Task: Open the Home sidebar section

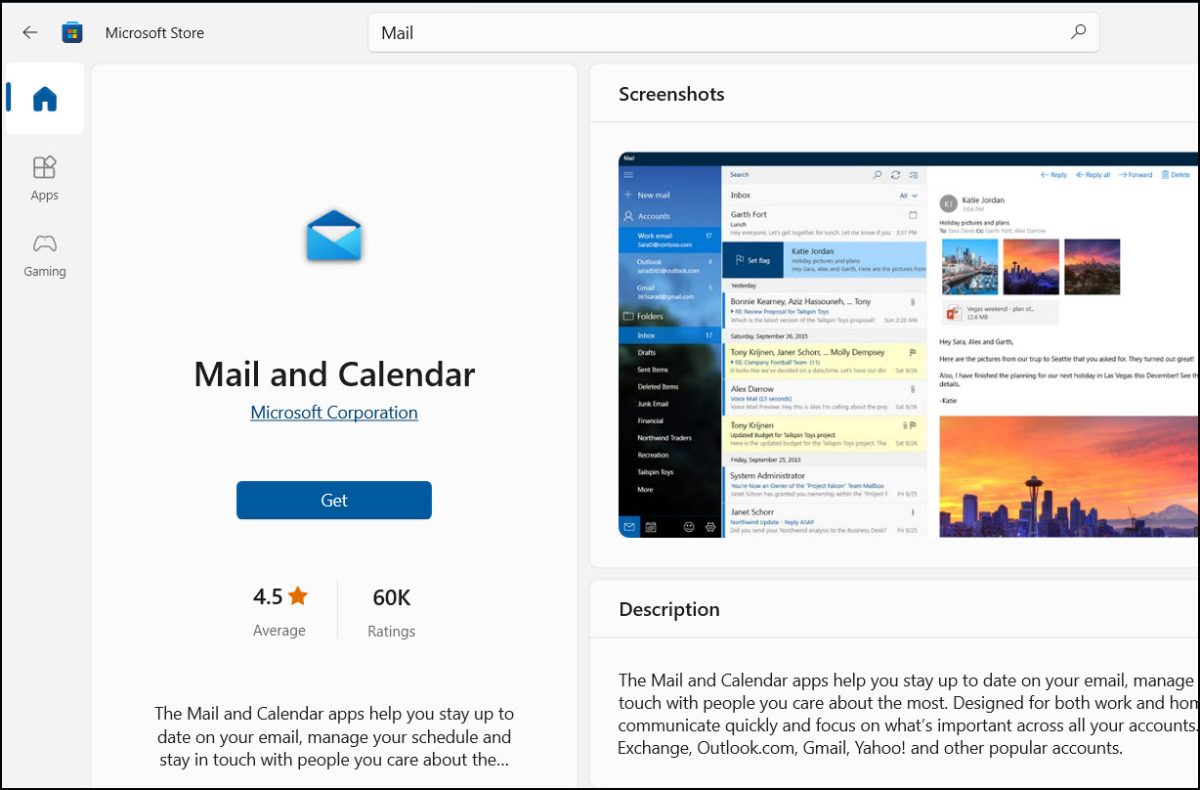Action: [x=45, y=98]
